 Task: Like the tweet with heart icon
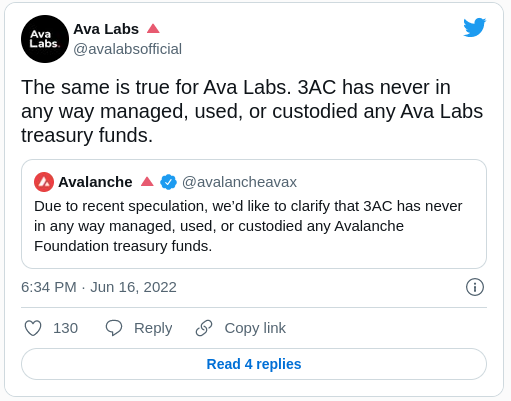point(33,328)
